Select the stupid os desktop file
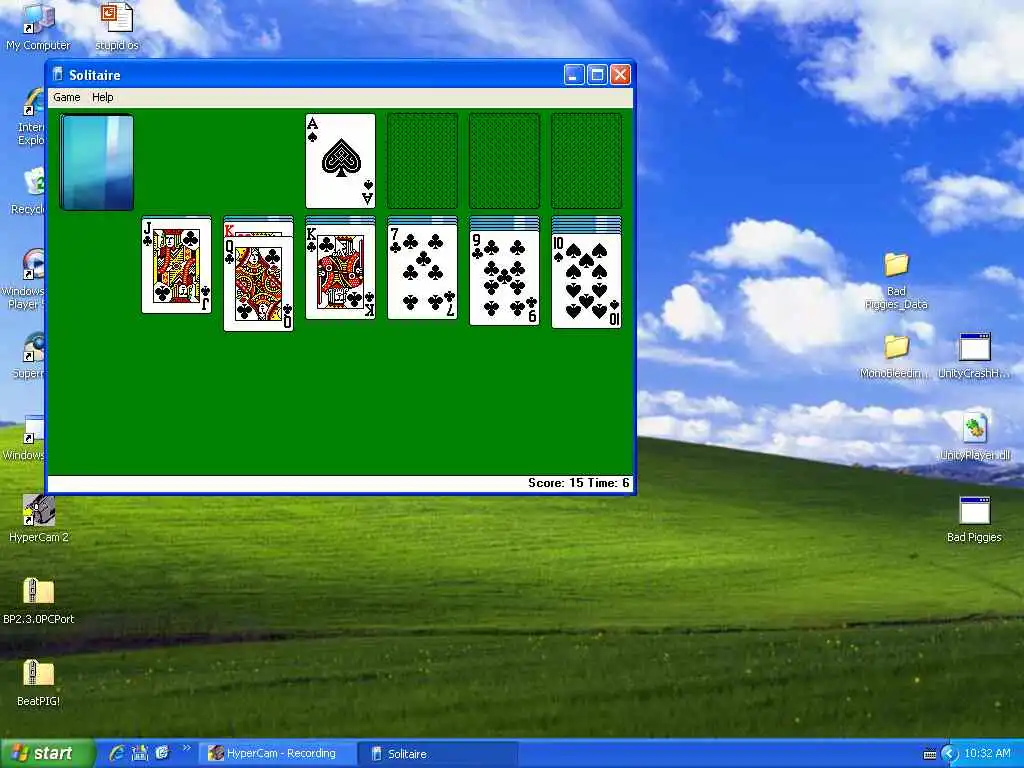This screenshot has width=1024, height=768. (117, 27)
